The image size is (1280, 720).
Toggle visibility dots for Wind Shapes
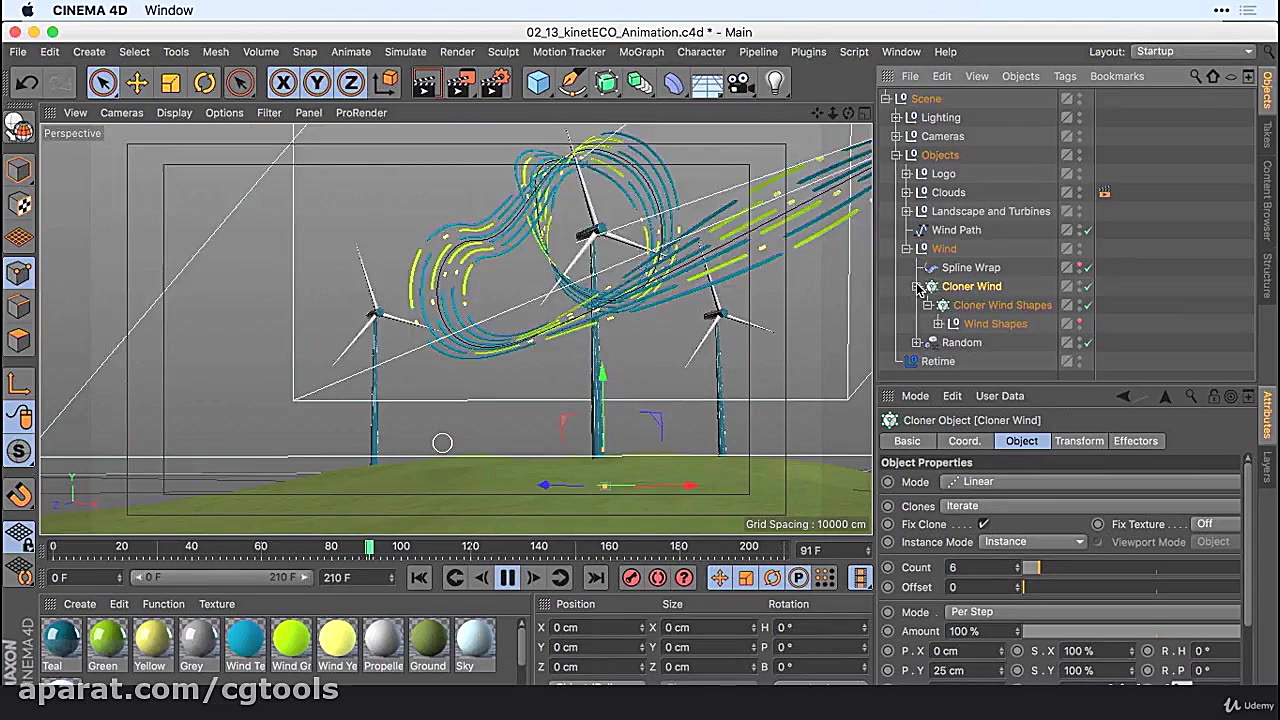[x=1079, y=324]
